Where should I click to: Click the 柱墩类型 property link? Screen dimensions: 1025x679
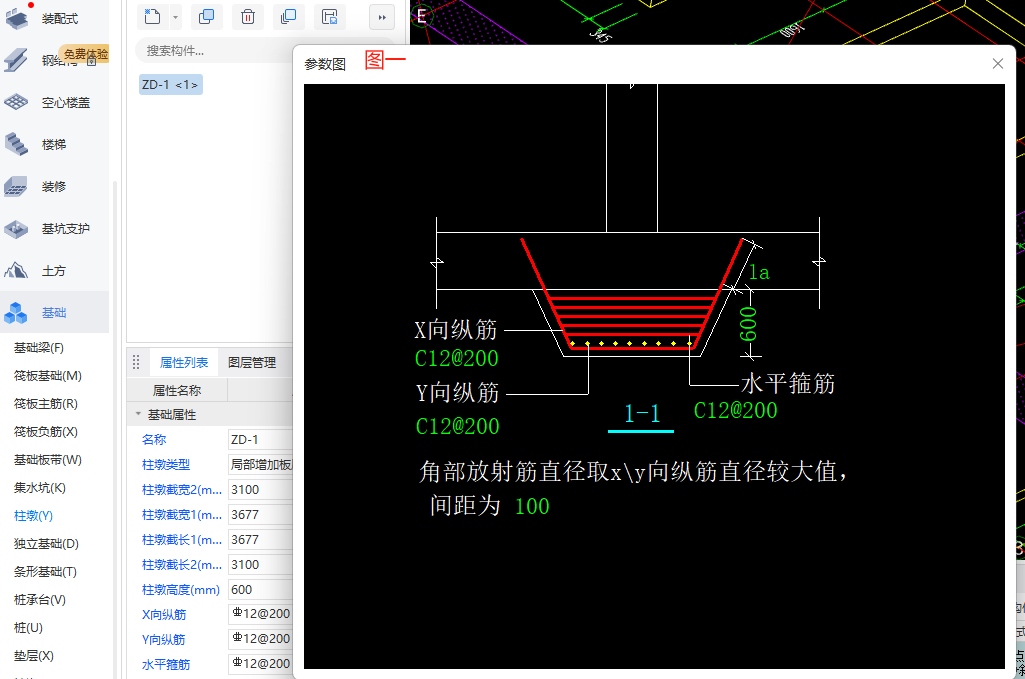tap(166, 465)
